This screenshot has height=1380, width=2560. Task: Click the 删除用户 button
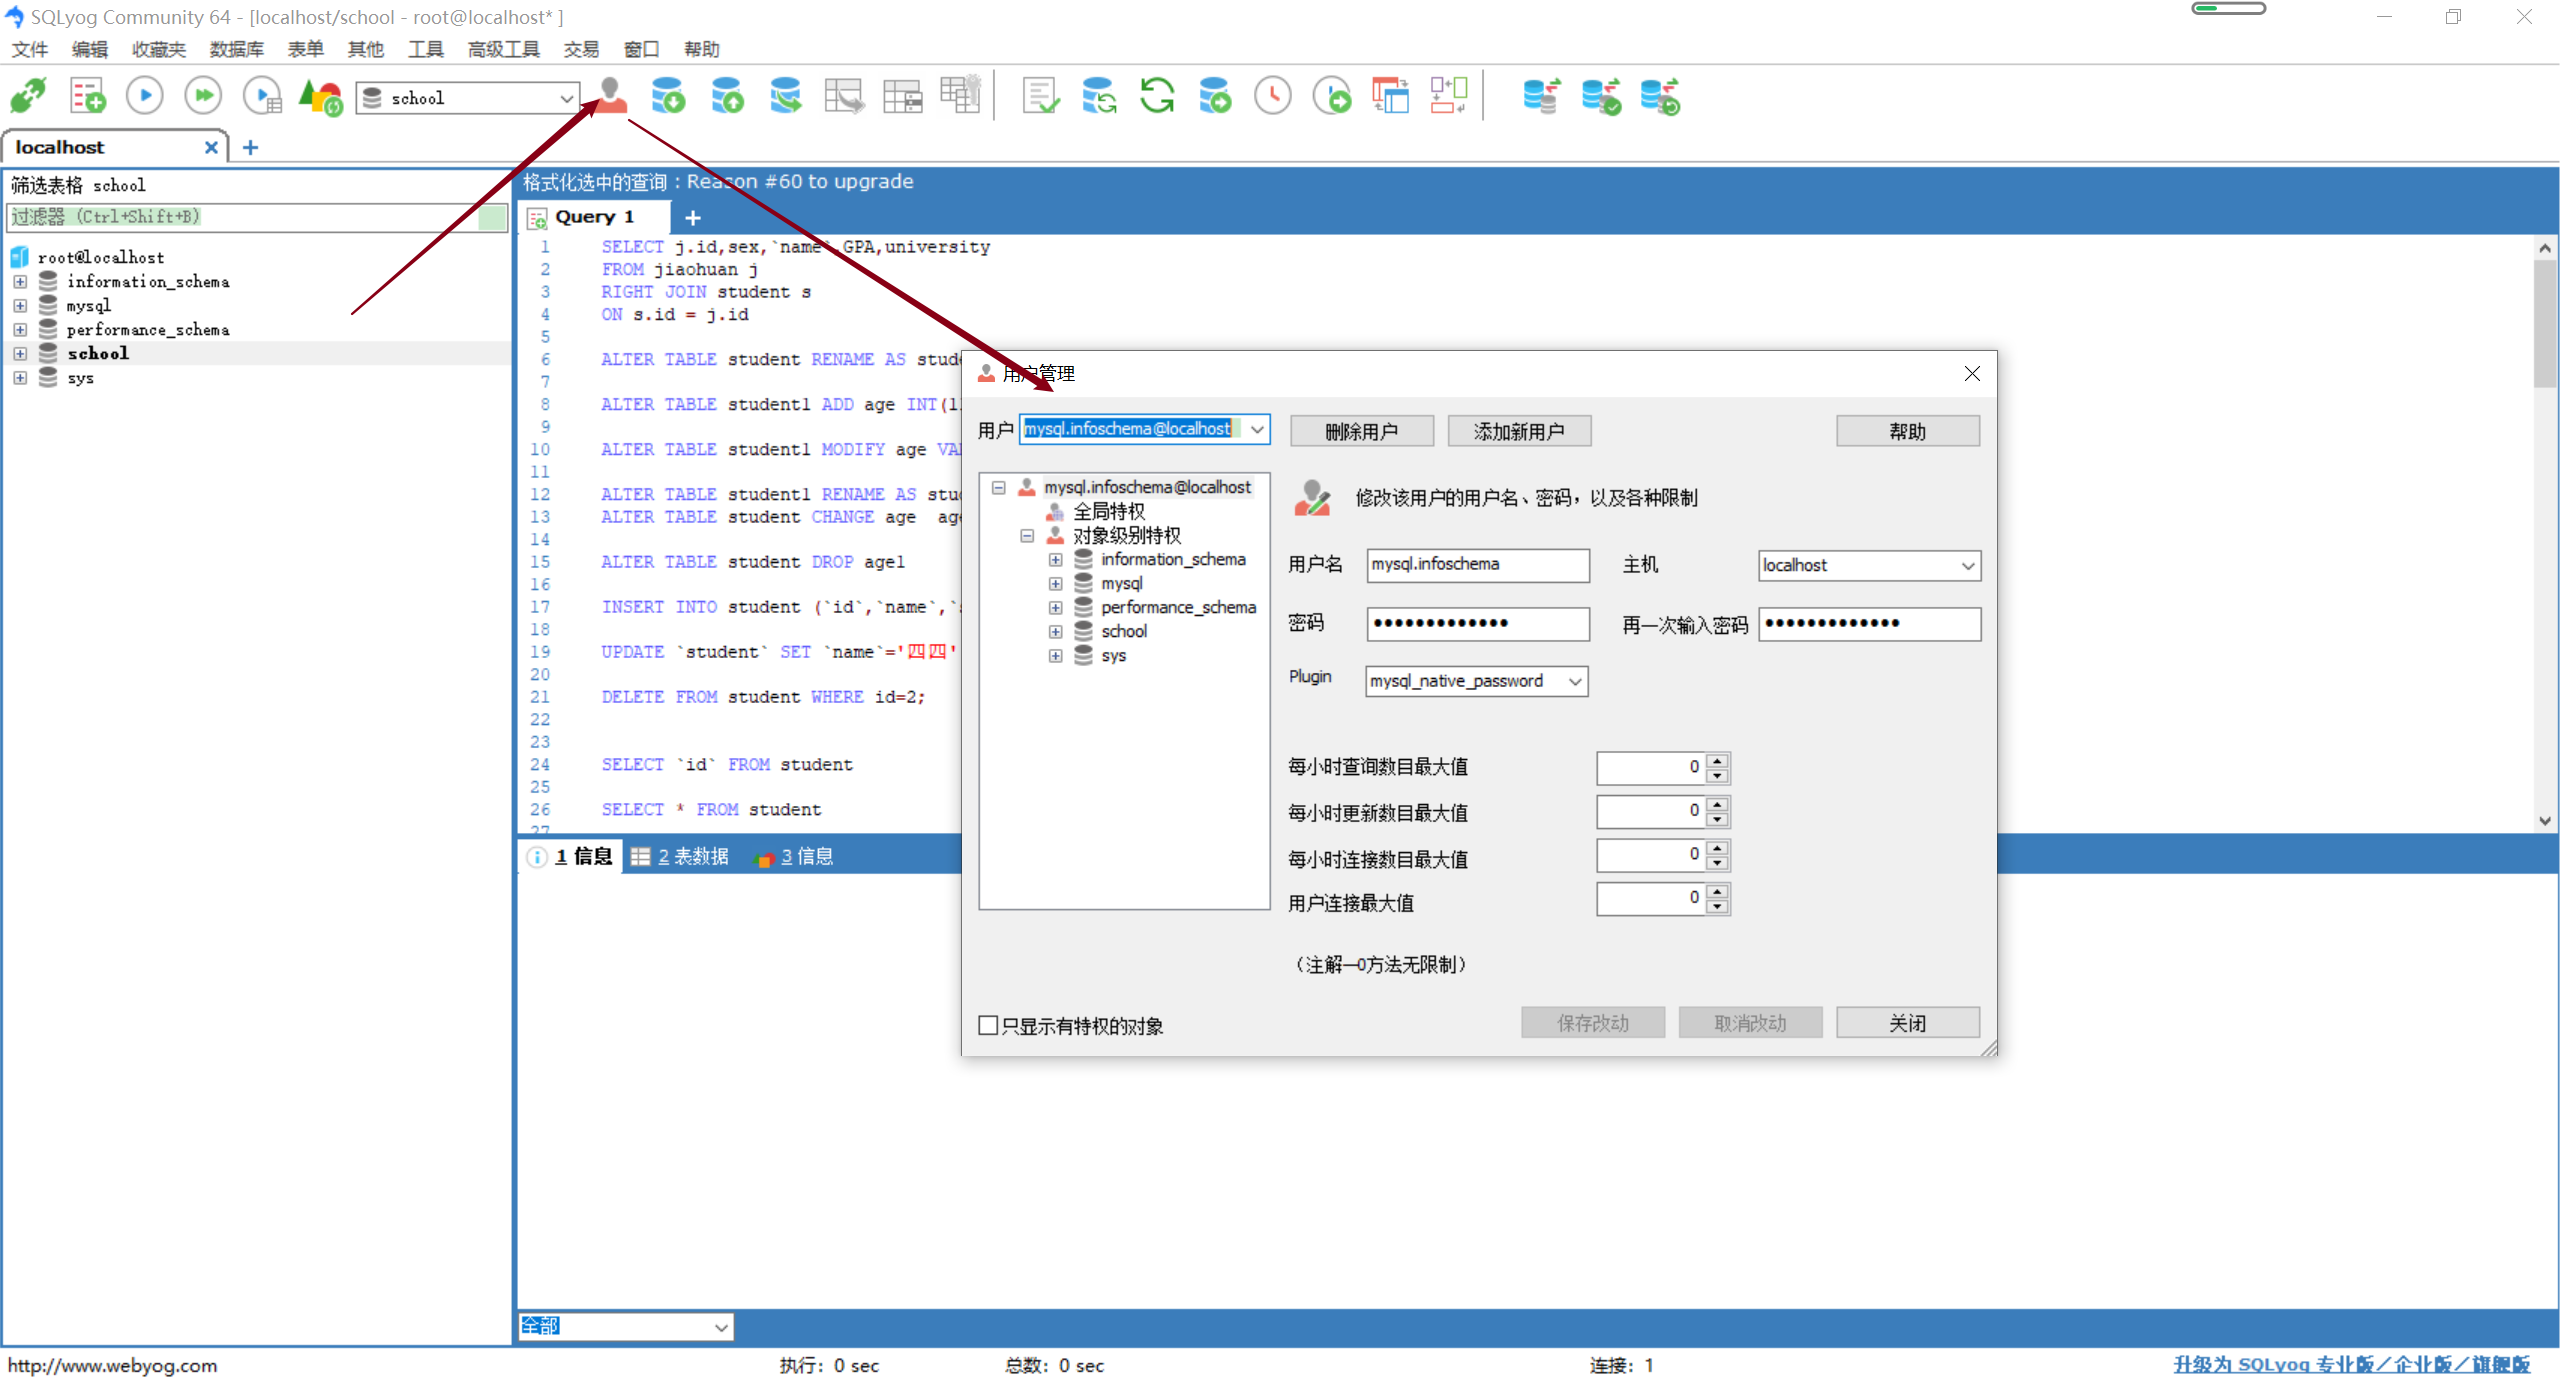point(1361,431)
